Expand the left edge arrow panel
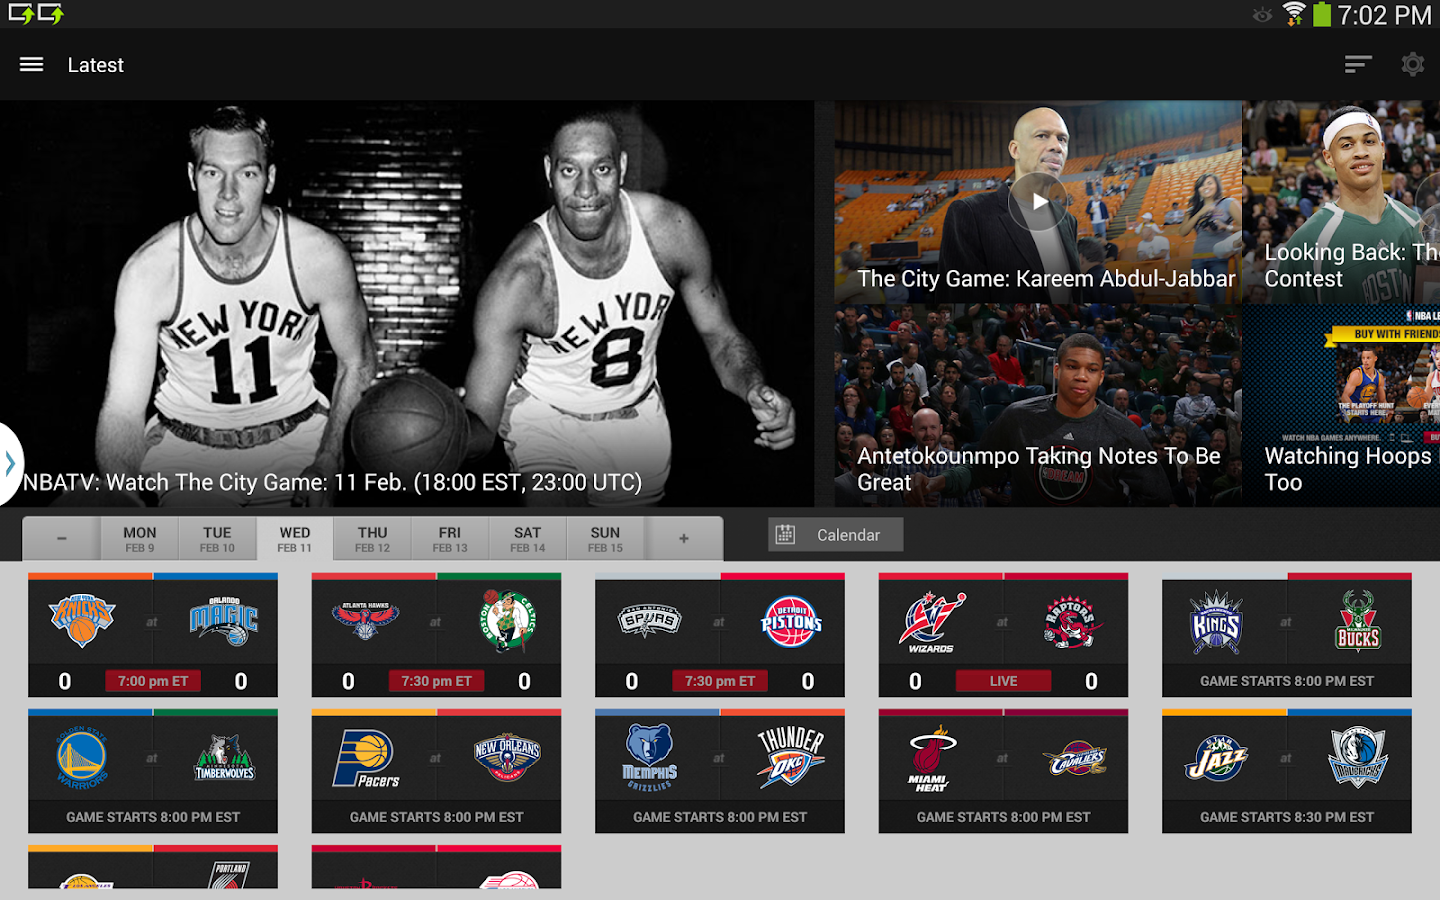The width and height of the screenshot is (1440, 900). [x=8, y=463]
